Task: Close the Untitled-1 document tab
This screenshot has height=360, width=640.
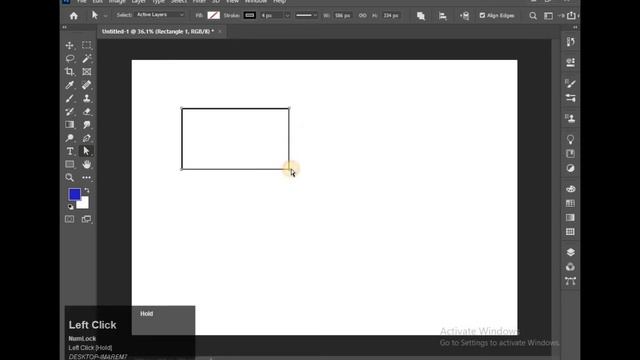Action: (x=220, y=31)
